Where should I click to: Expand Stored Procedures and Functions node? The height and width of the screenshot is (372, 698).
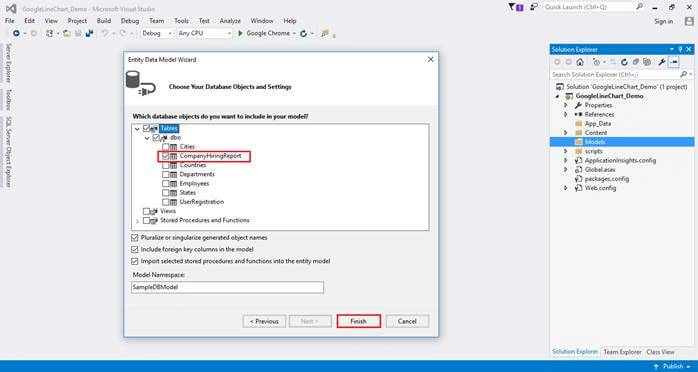[137, 221]
